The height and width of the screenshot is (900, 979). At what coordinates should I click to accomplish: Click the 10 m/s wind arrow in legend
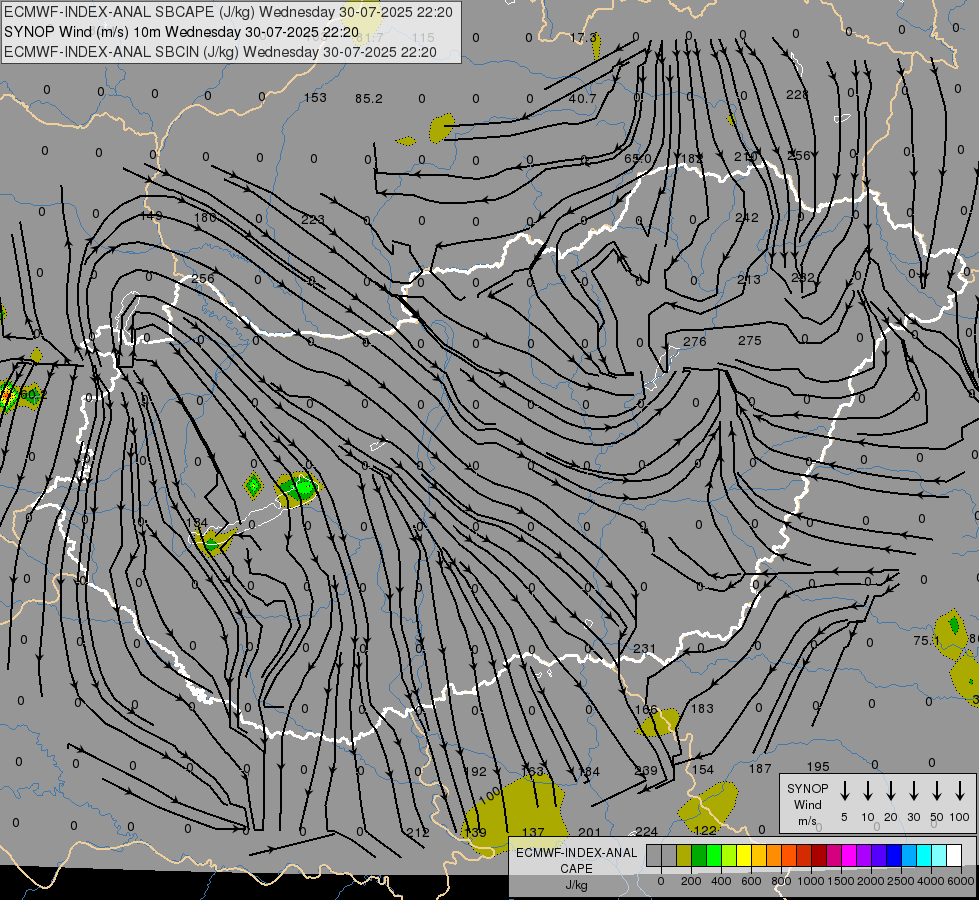click(x=868, y=791)
